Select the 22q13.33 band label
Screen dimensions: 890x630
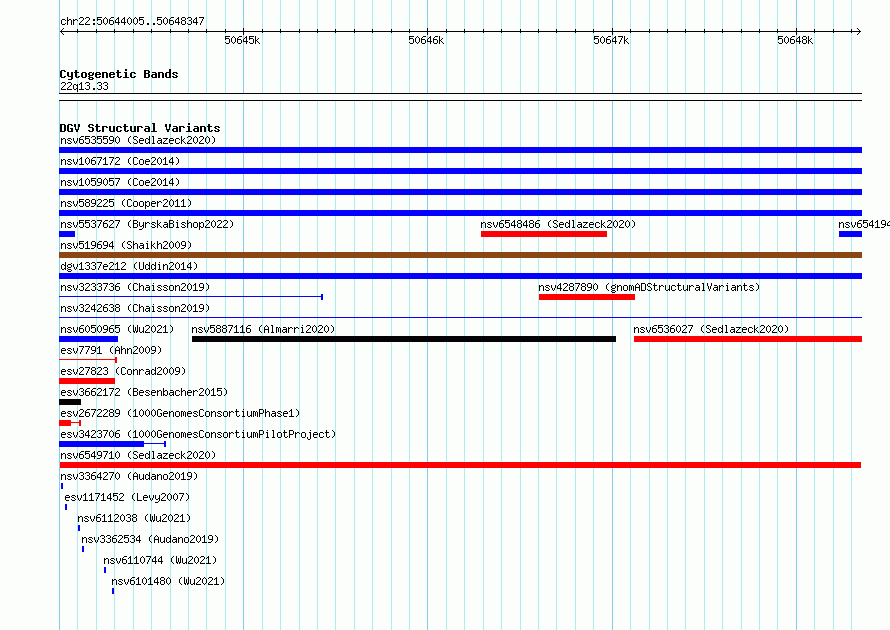[x=84, y=86]
